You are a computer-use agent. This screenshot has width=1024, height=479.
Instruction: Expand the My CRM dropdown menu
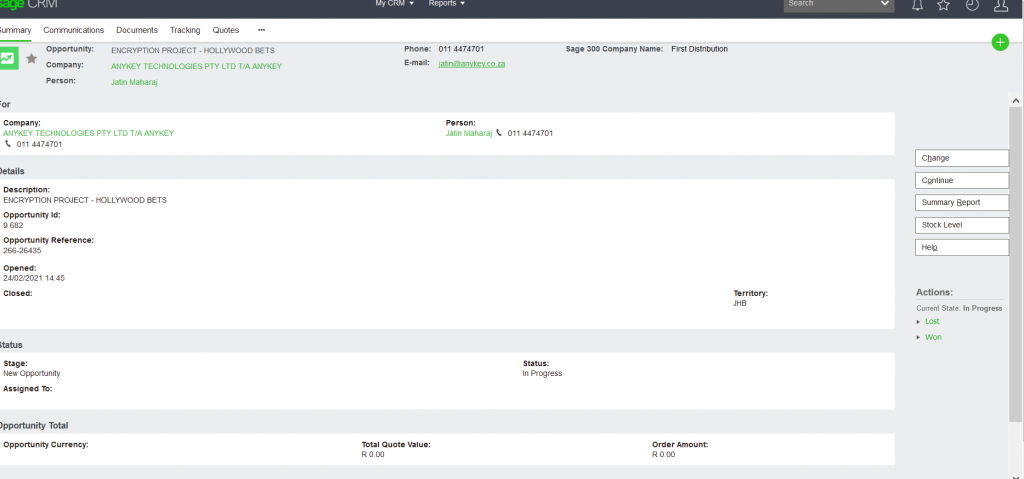[x=394, y=4]
